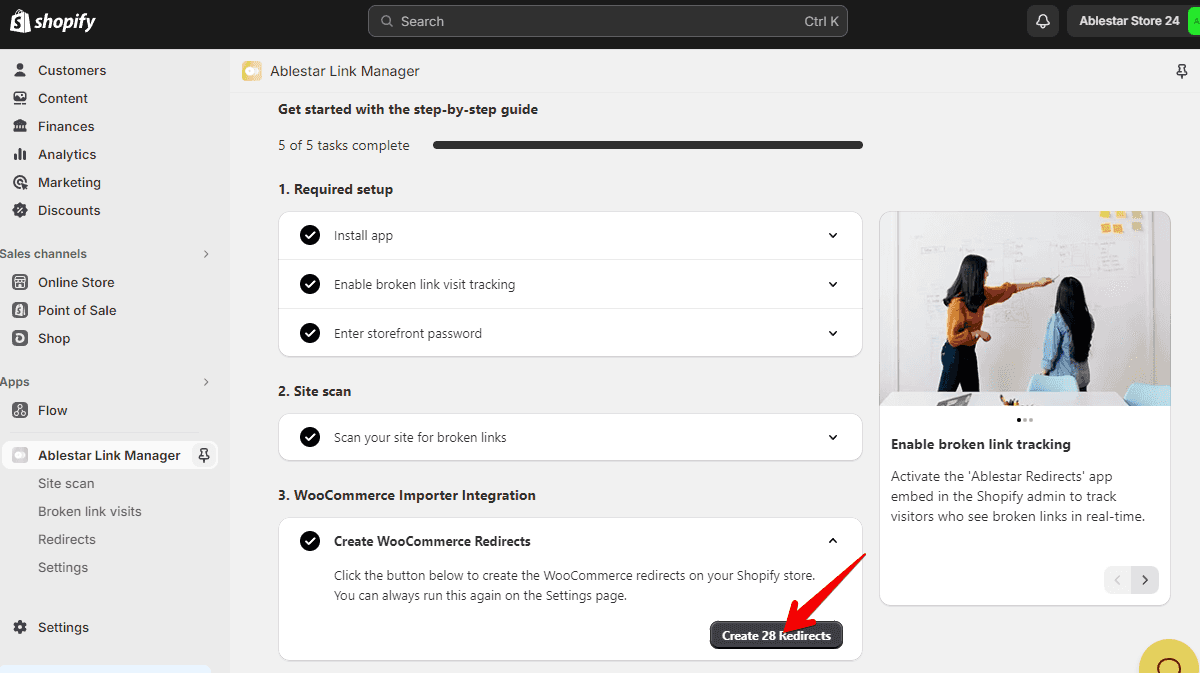Click '5 of 5 tasks complete' text
The width and height of the screenshot is (1200, 673).
tap(344, 145)
